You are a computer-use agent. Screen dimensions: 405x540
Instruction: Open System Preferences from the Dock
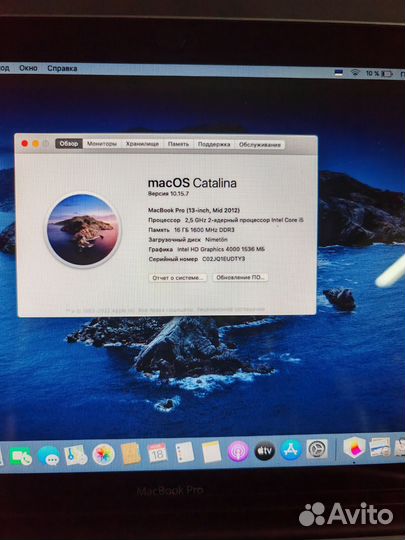coord(317,449)
